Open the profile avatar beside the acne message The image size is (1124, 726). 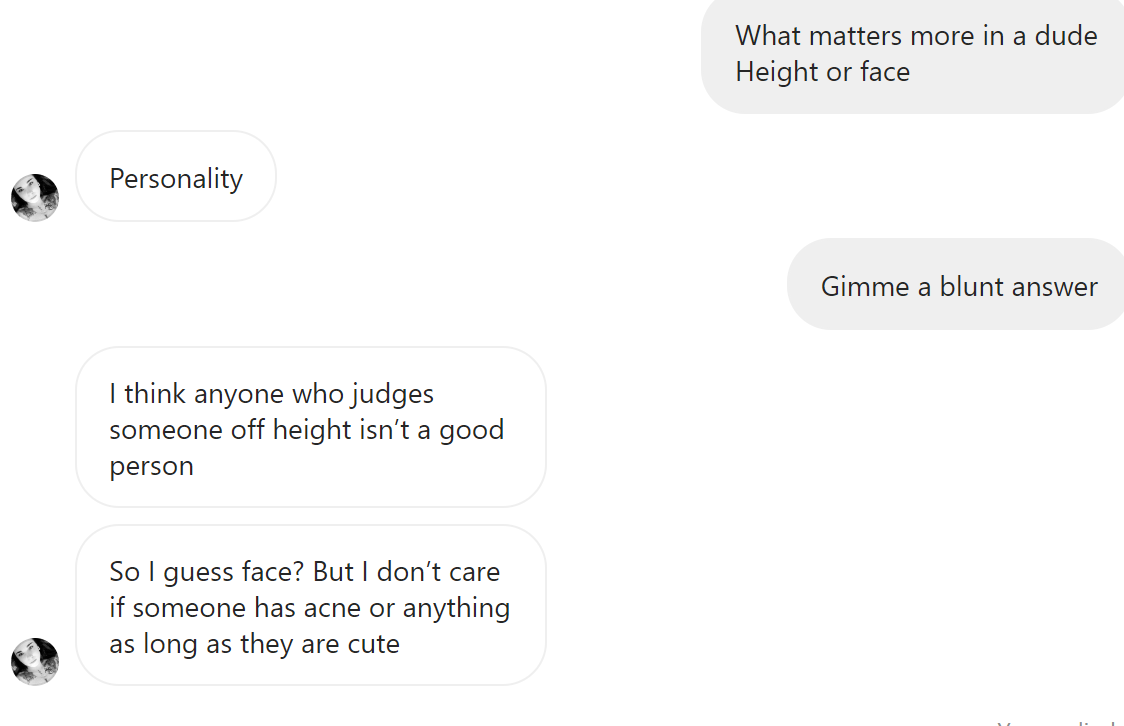pyautogui.click(x=35, y=661)
